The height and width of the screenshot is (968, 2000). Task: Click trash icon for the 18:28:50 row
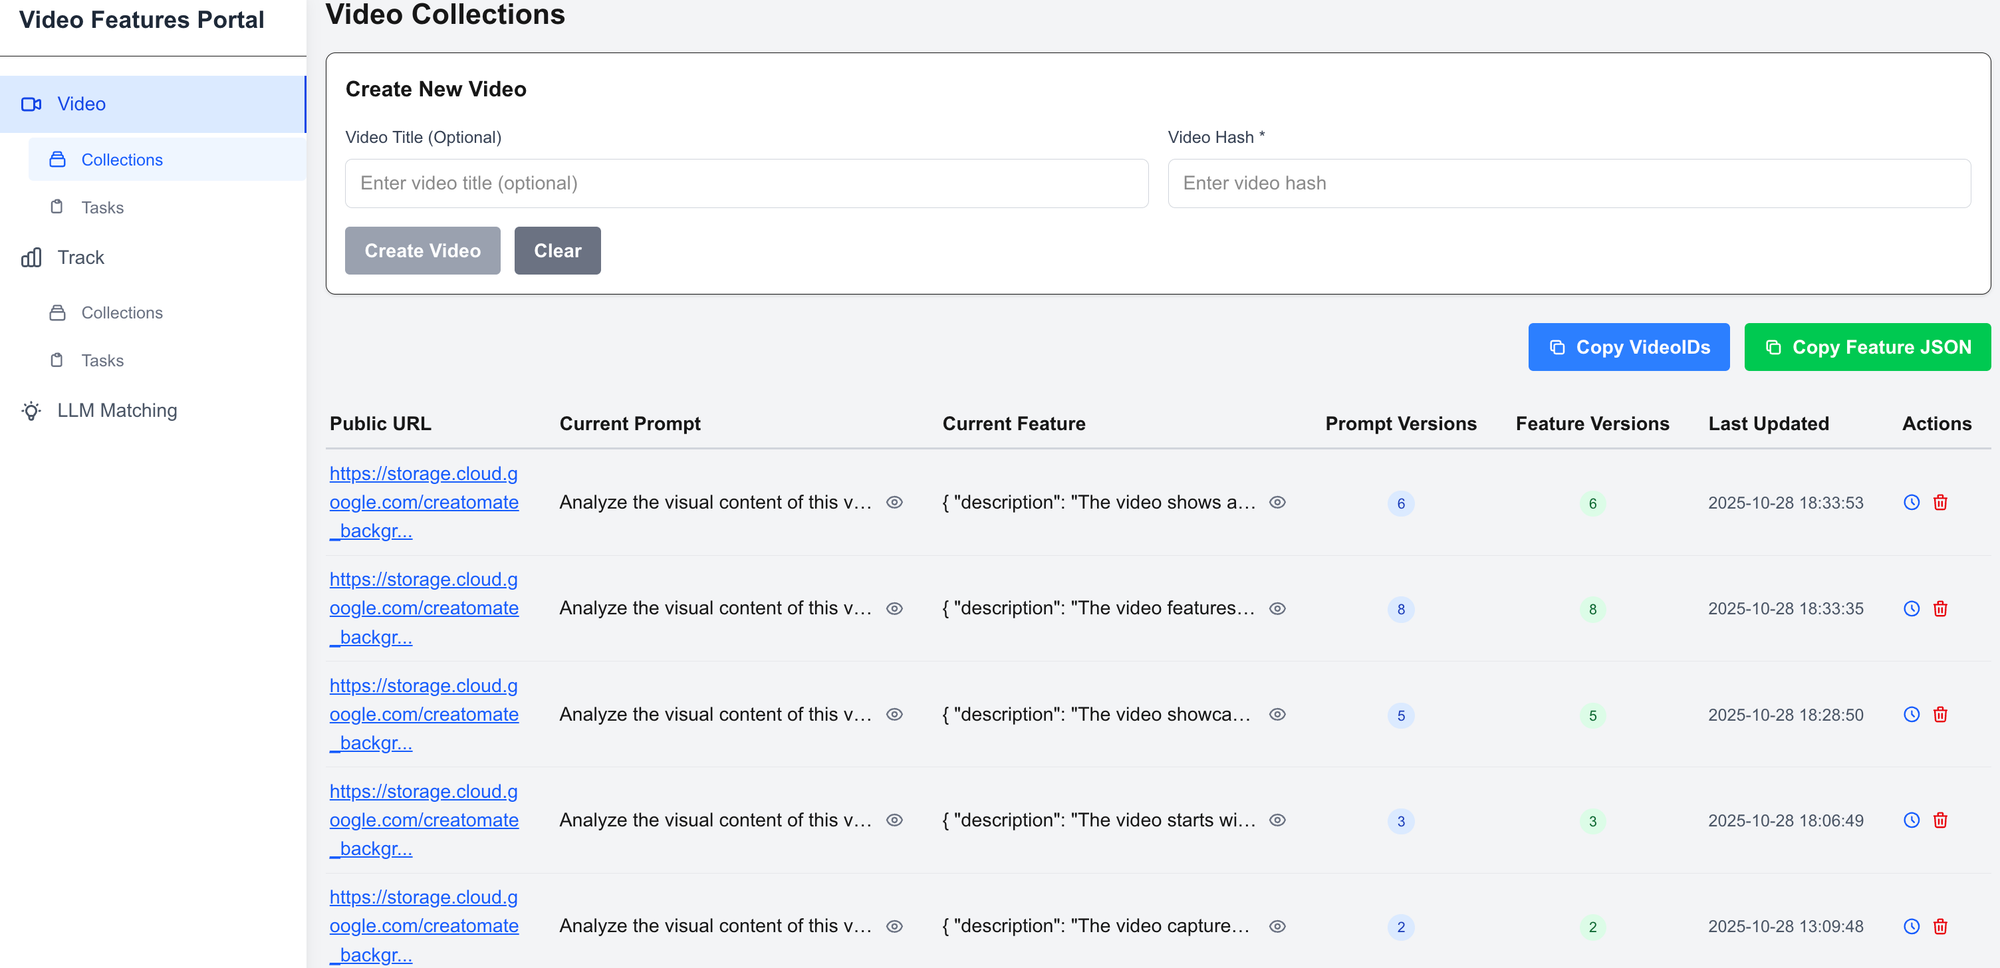click(x=1940, y=715)
